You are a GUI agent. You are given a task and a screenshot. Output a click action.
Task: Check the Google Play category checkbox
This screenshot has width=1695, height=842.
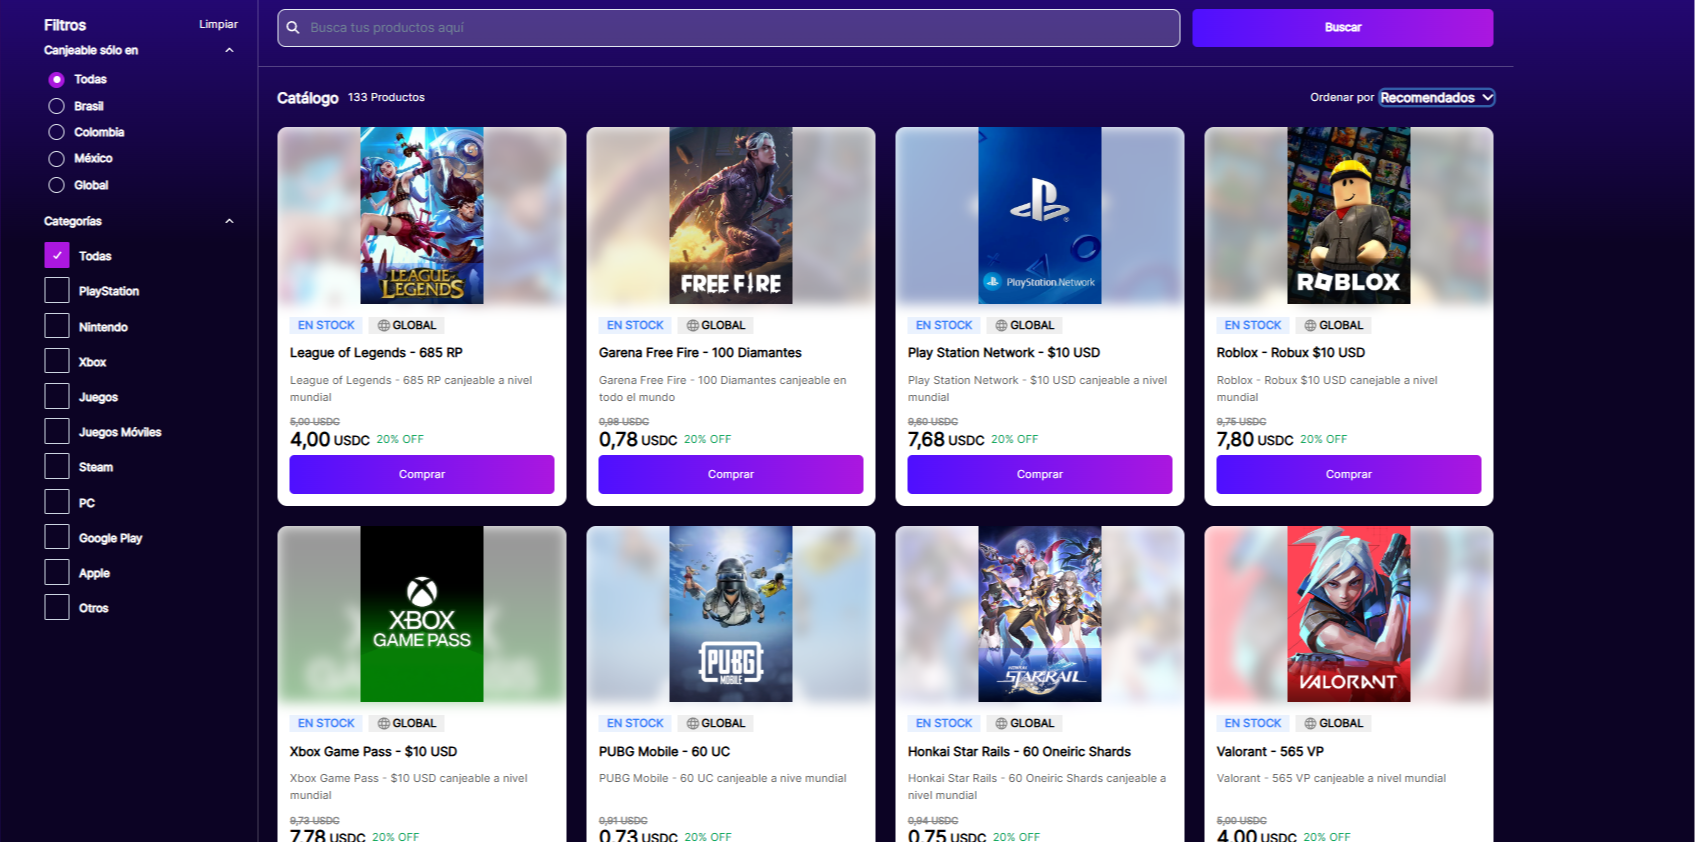[57, 537]
